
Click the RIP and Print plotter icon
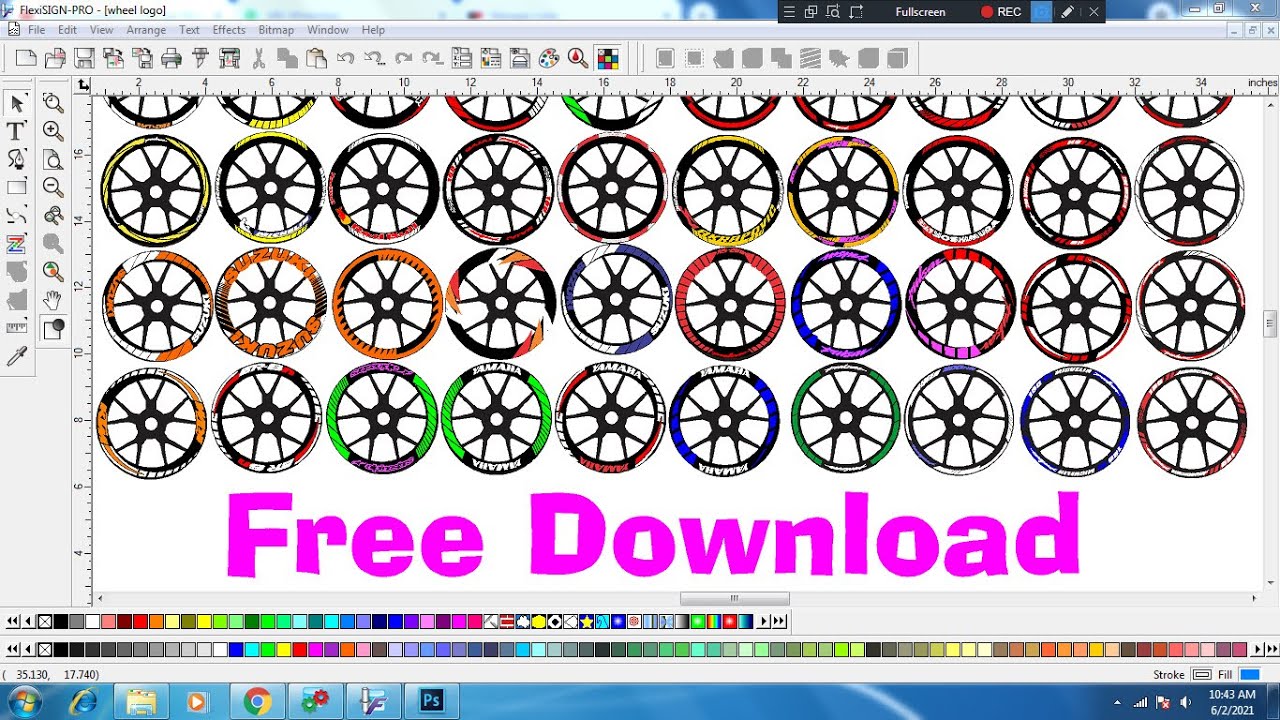pos(230,58)
